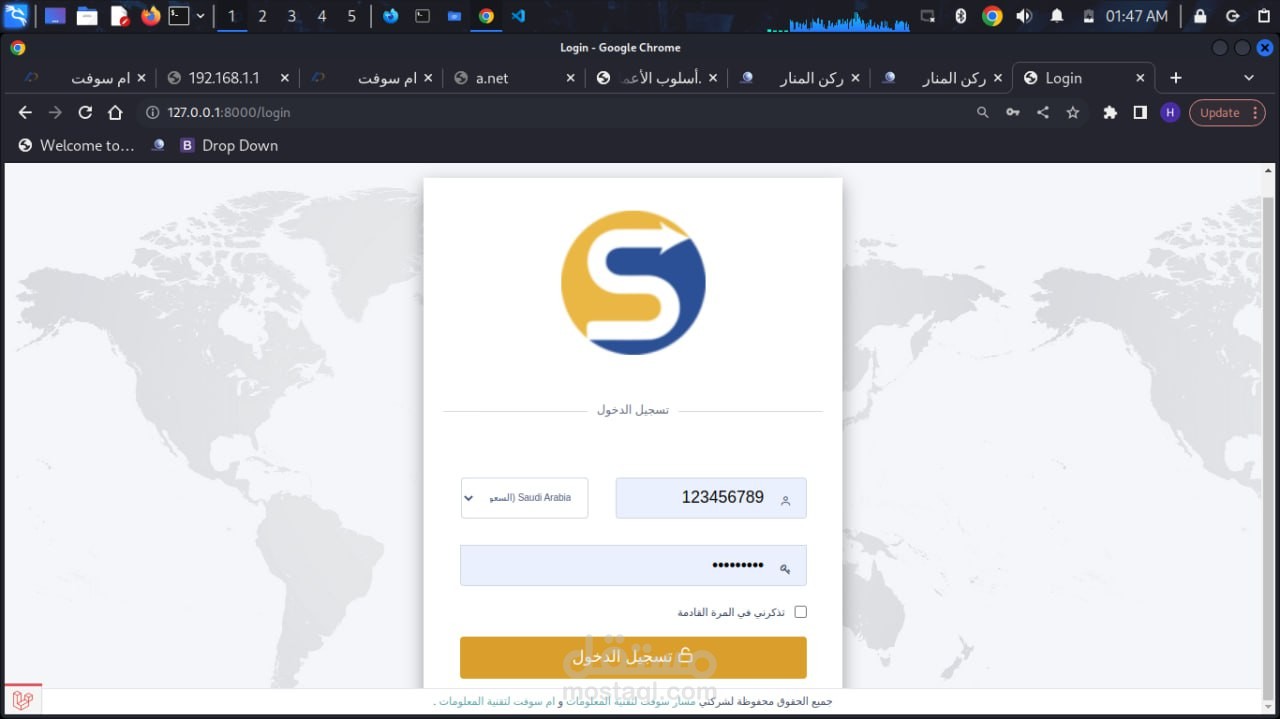Activate the Firefox window in taskbar

point(391,16)
